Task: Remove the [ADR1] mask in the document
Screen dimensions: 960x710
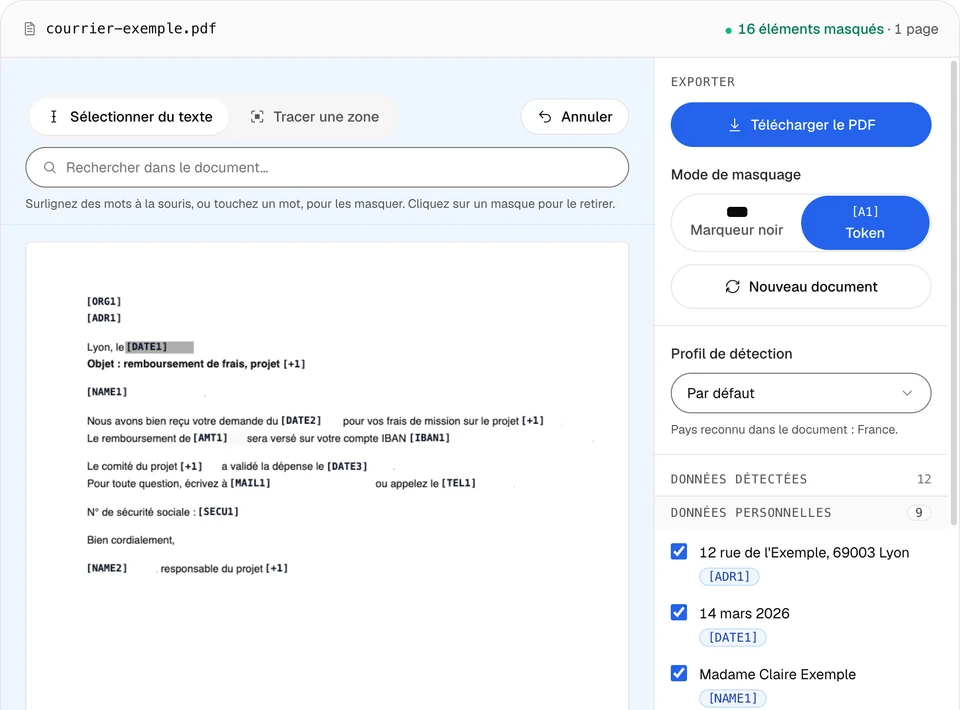Action: 104,318
